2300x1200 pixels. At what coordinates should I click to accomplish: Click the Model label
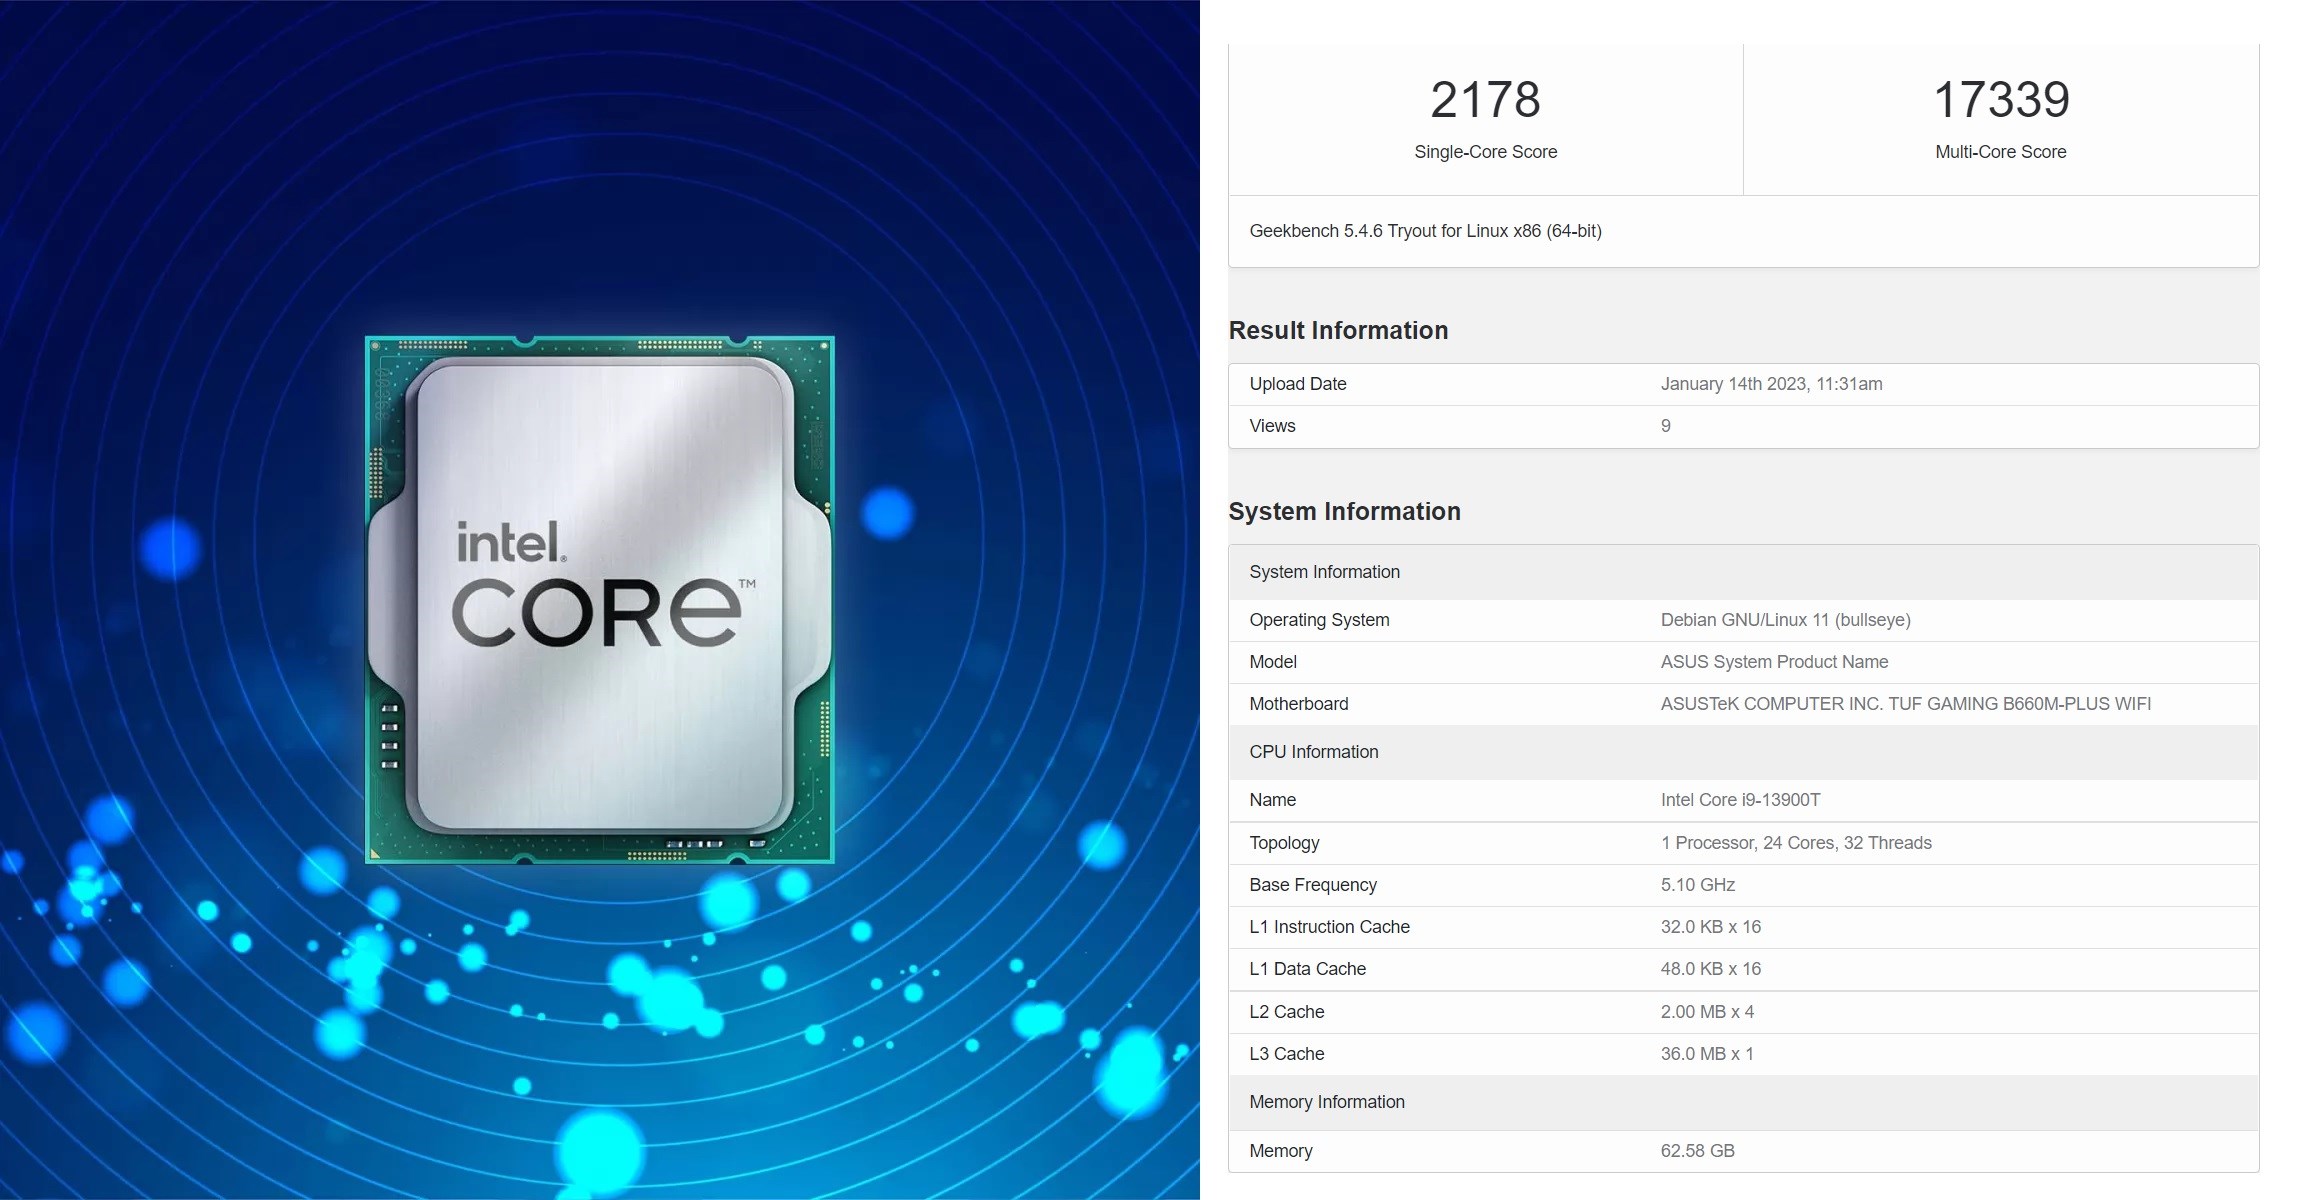click(1273, 662)
